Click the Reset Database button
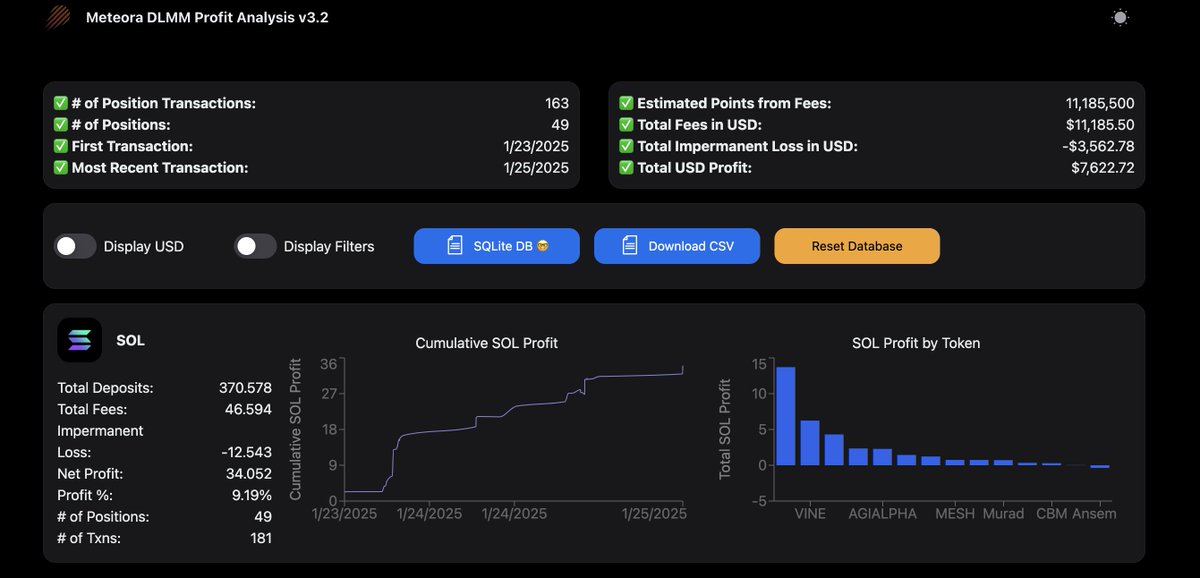1200x578 pixels. [x=857, y=246]
